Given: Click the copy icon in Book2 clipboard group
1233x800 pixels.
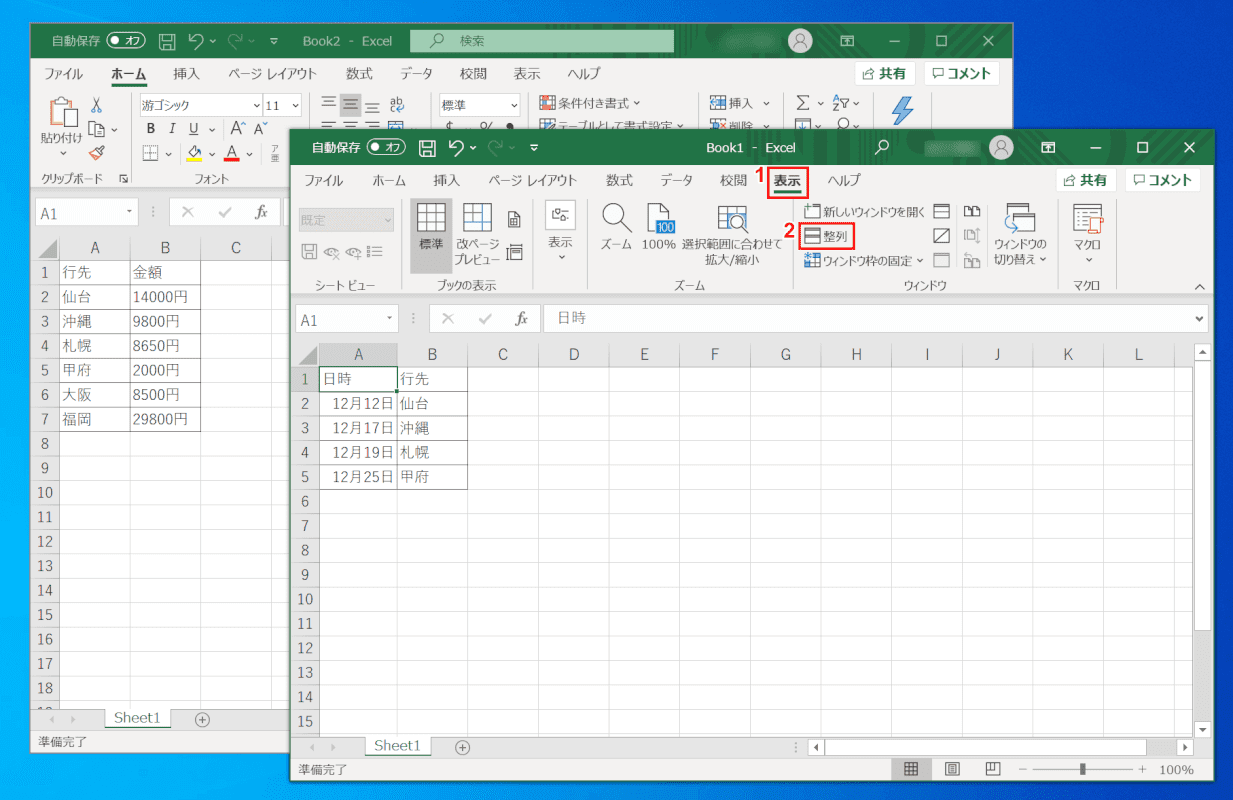Looking at the screenshot, I should (96, 128).
